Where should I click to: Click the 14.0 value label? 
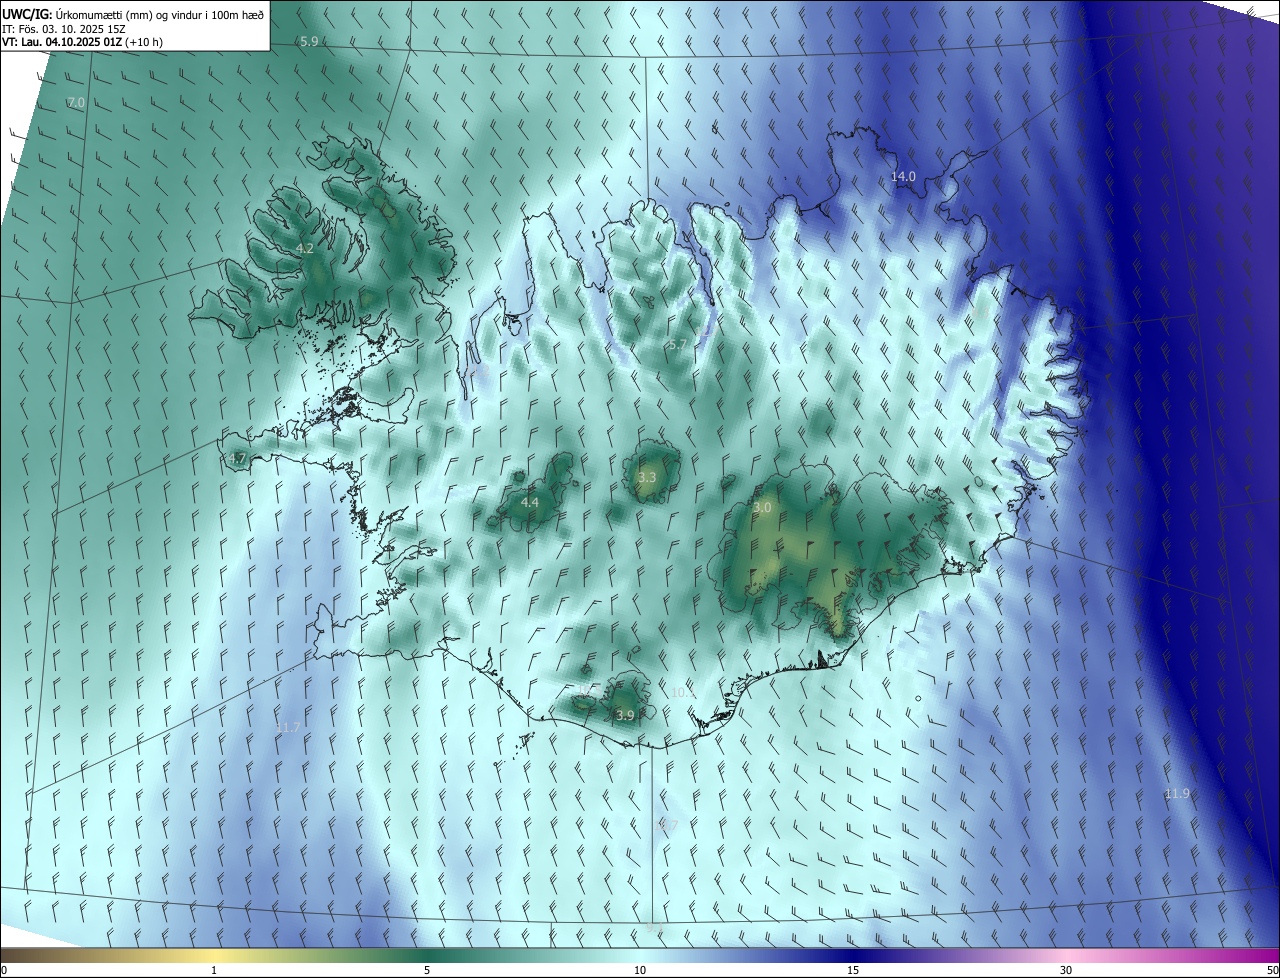point(903,177)
